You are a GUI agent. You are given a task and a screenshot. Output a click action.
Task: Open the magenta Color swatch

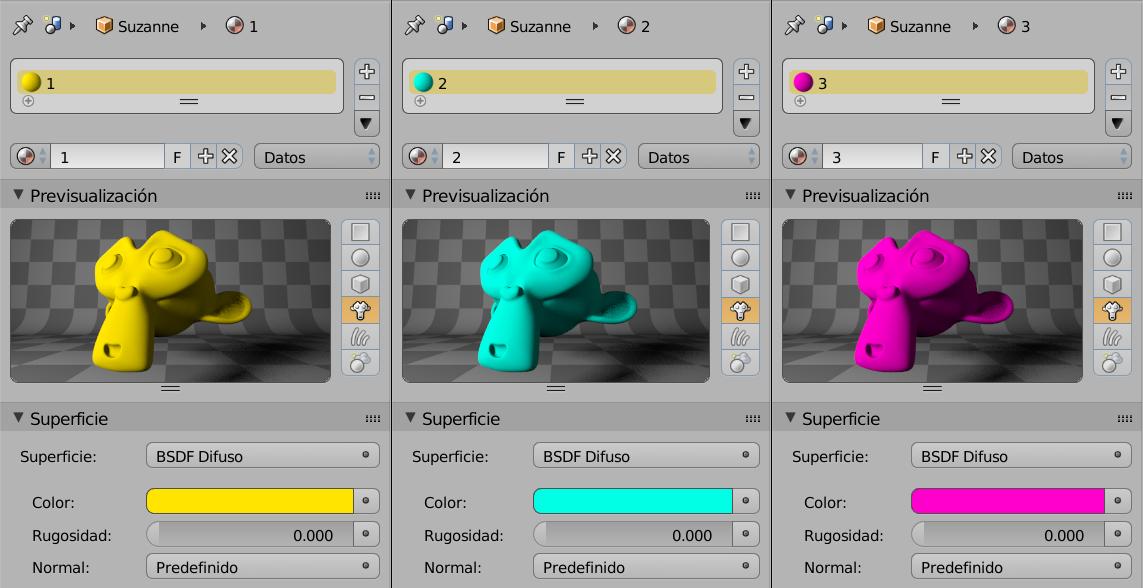coord(1008,501)
